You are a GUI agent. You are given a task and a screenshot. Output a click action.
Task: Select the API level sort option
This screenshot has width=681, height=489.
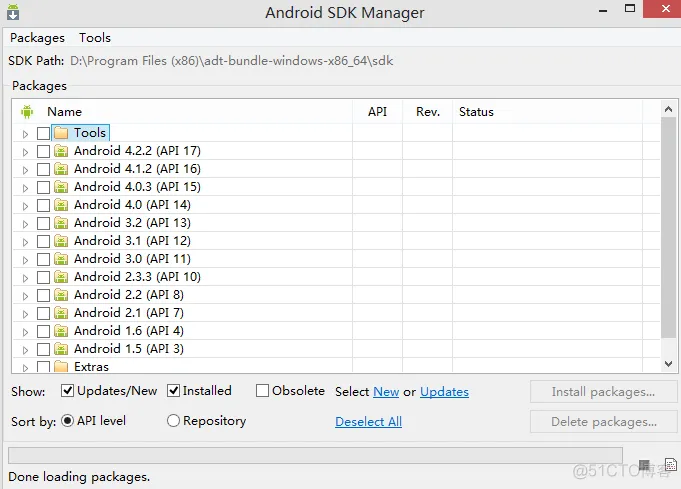coord(67,420)
